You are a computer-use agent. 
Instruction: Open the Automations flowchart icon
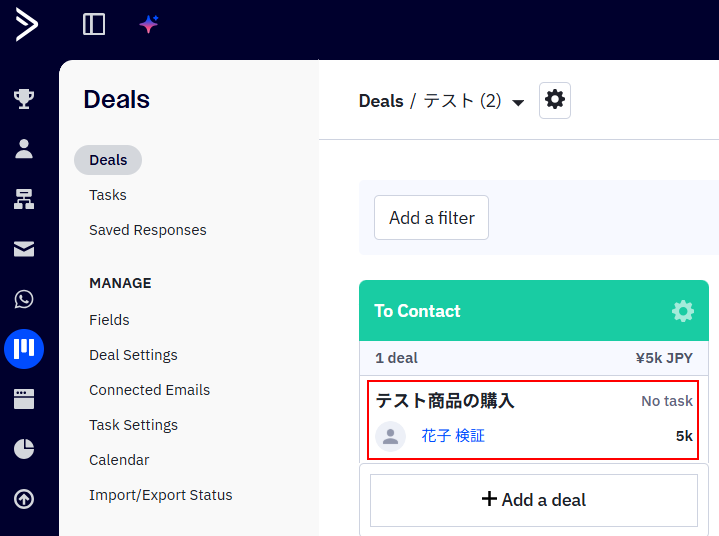(24, 199)
